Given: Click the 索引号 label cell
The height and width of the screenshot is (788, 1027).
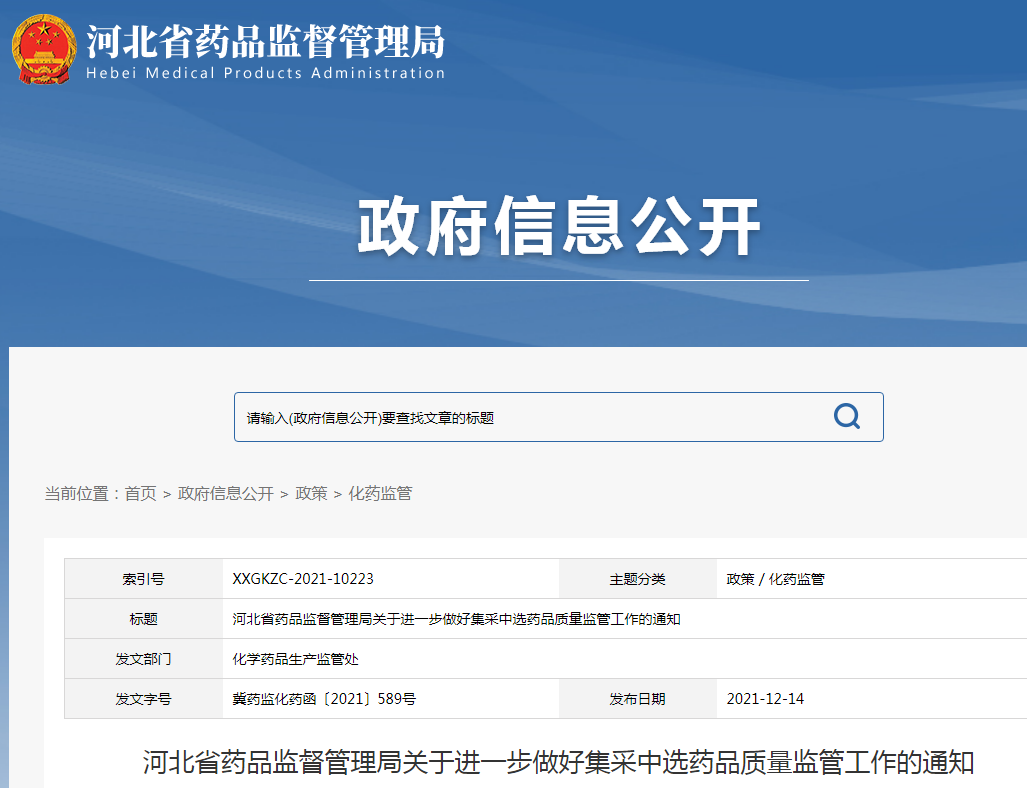Looking at the screenshot, I should [x=143, y=579].
